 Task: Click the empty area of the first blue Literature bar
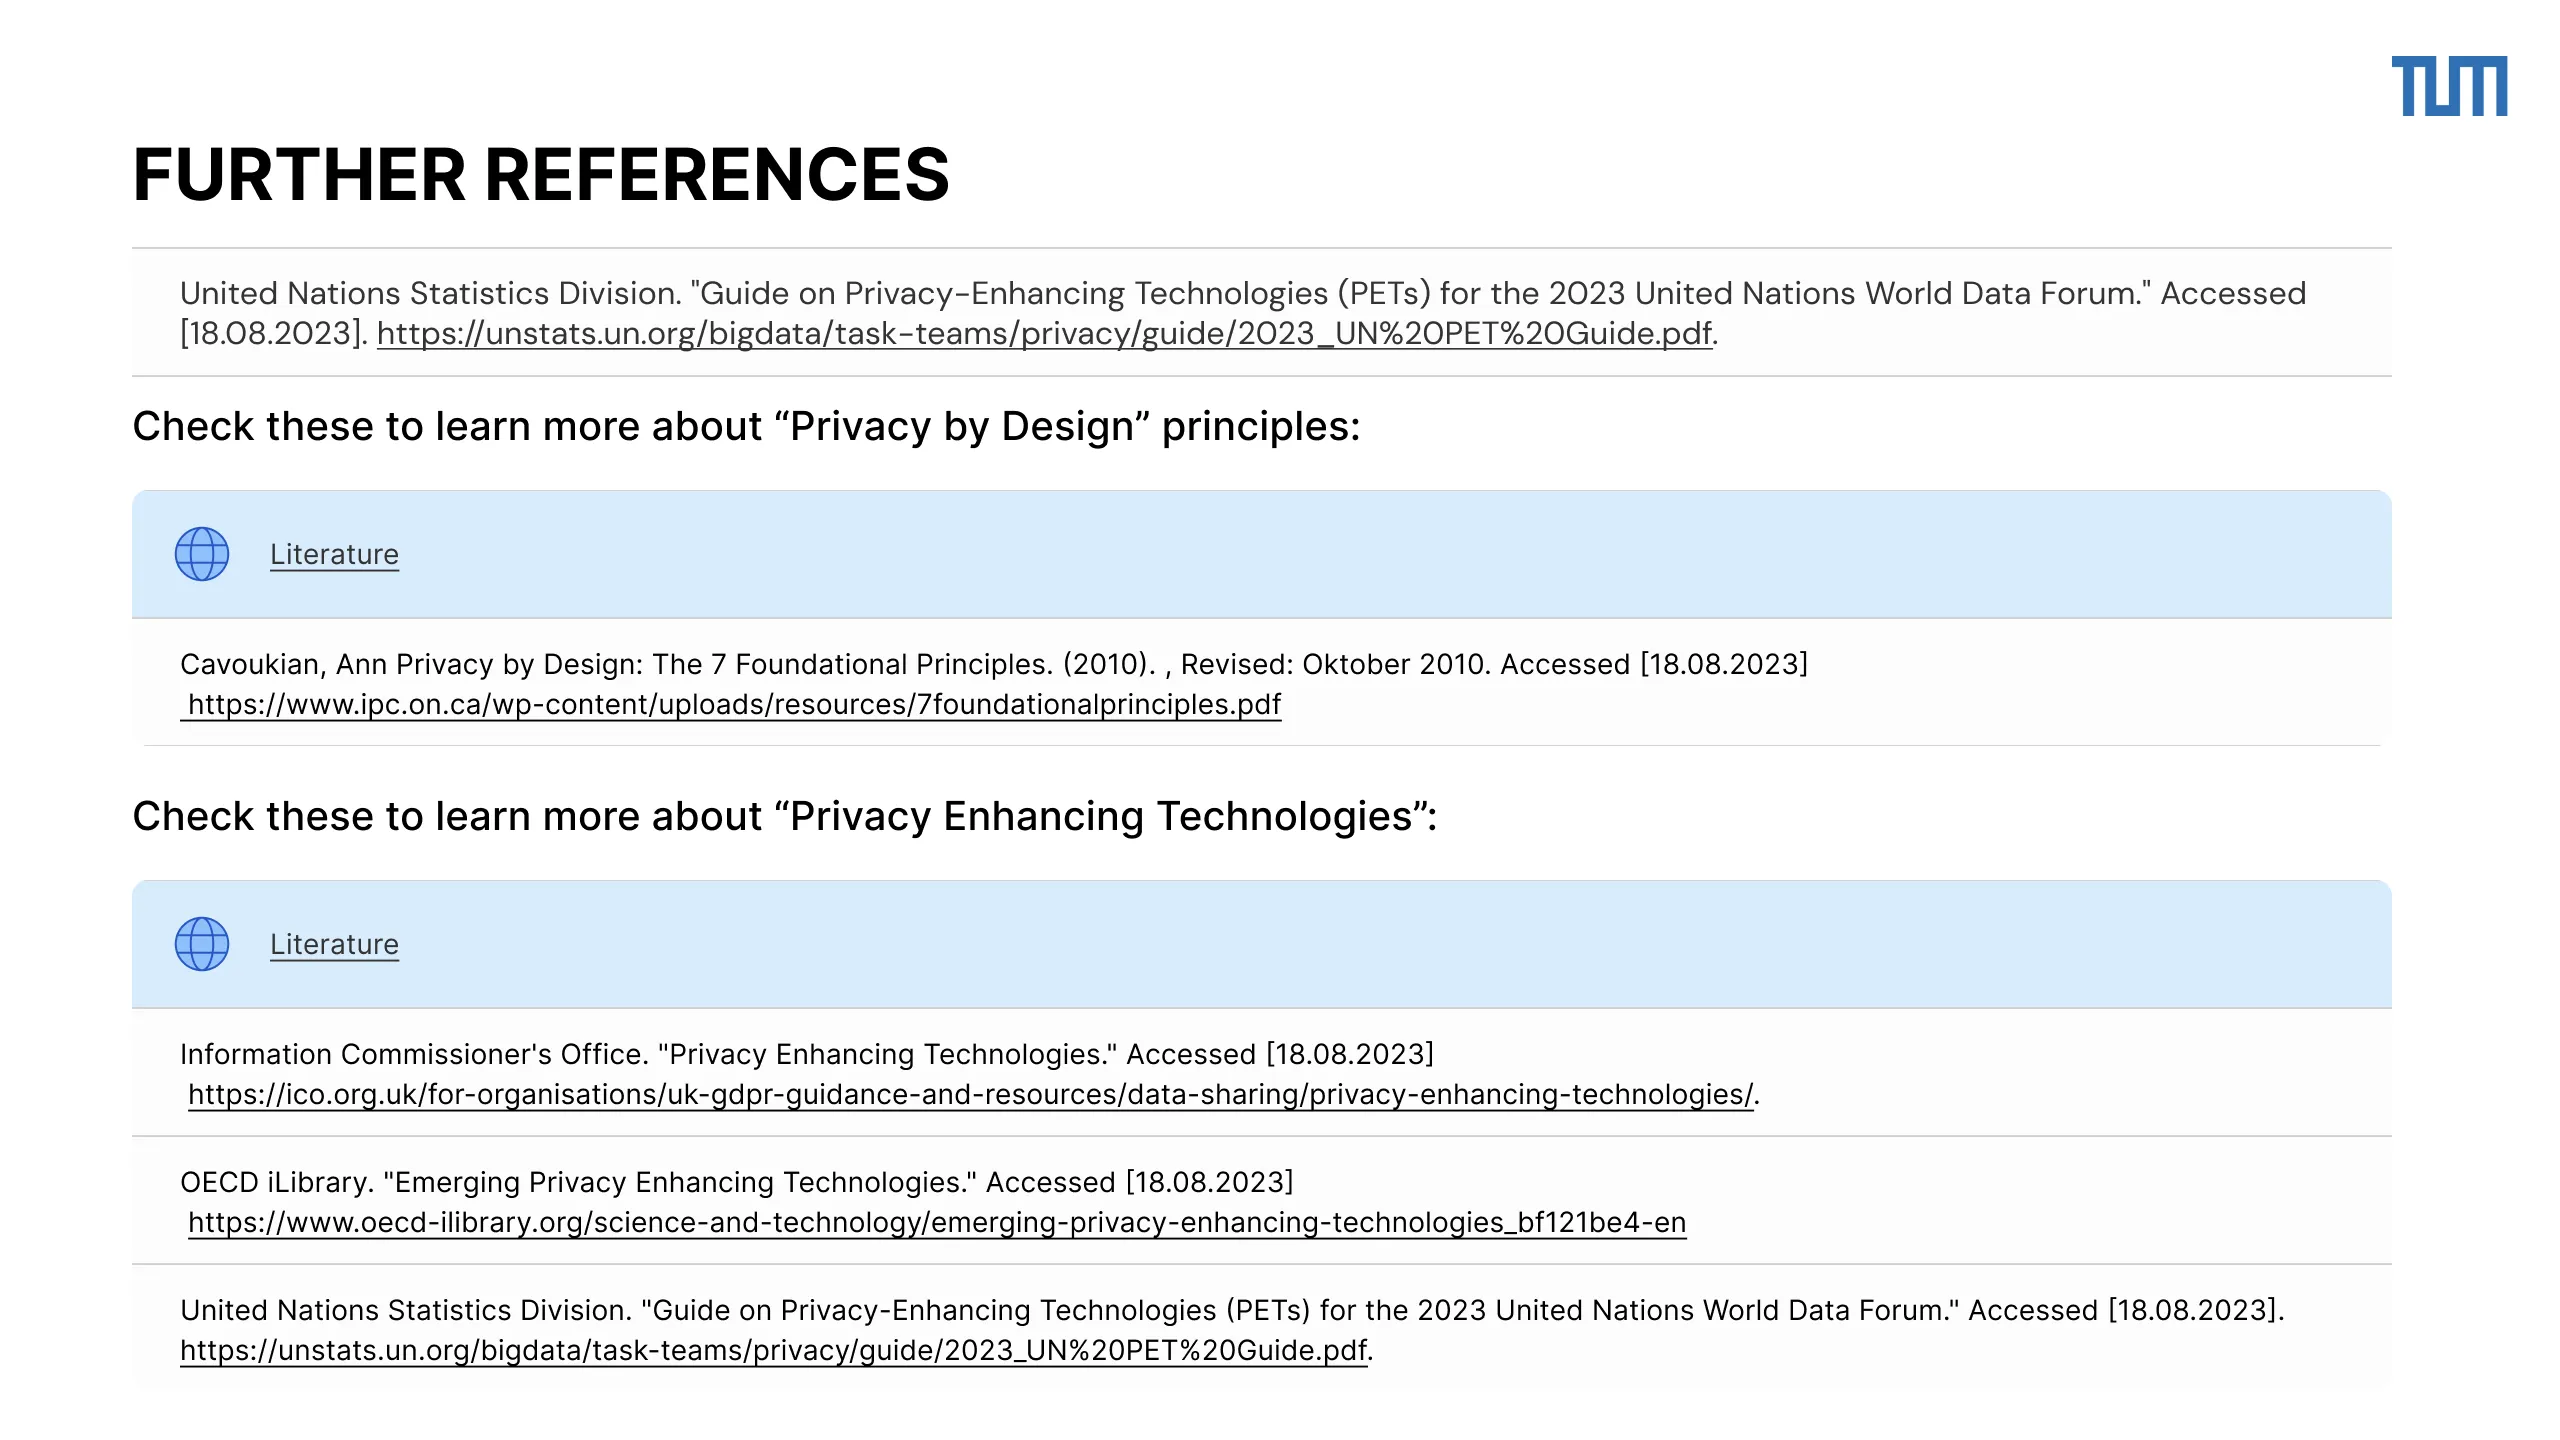coord(1400,554)
